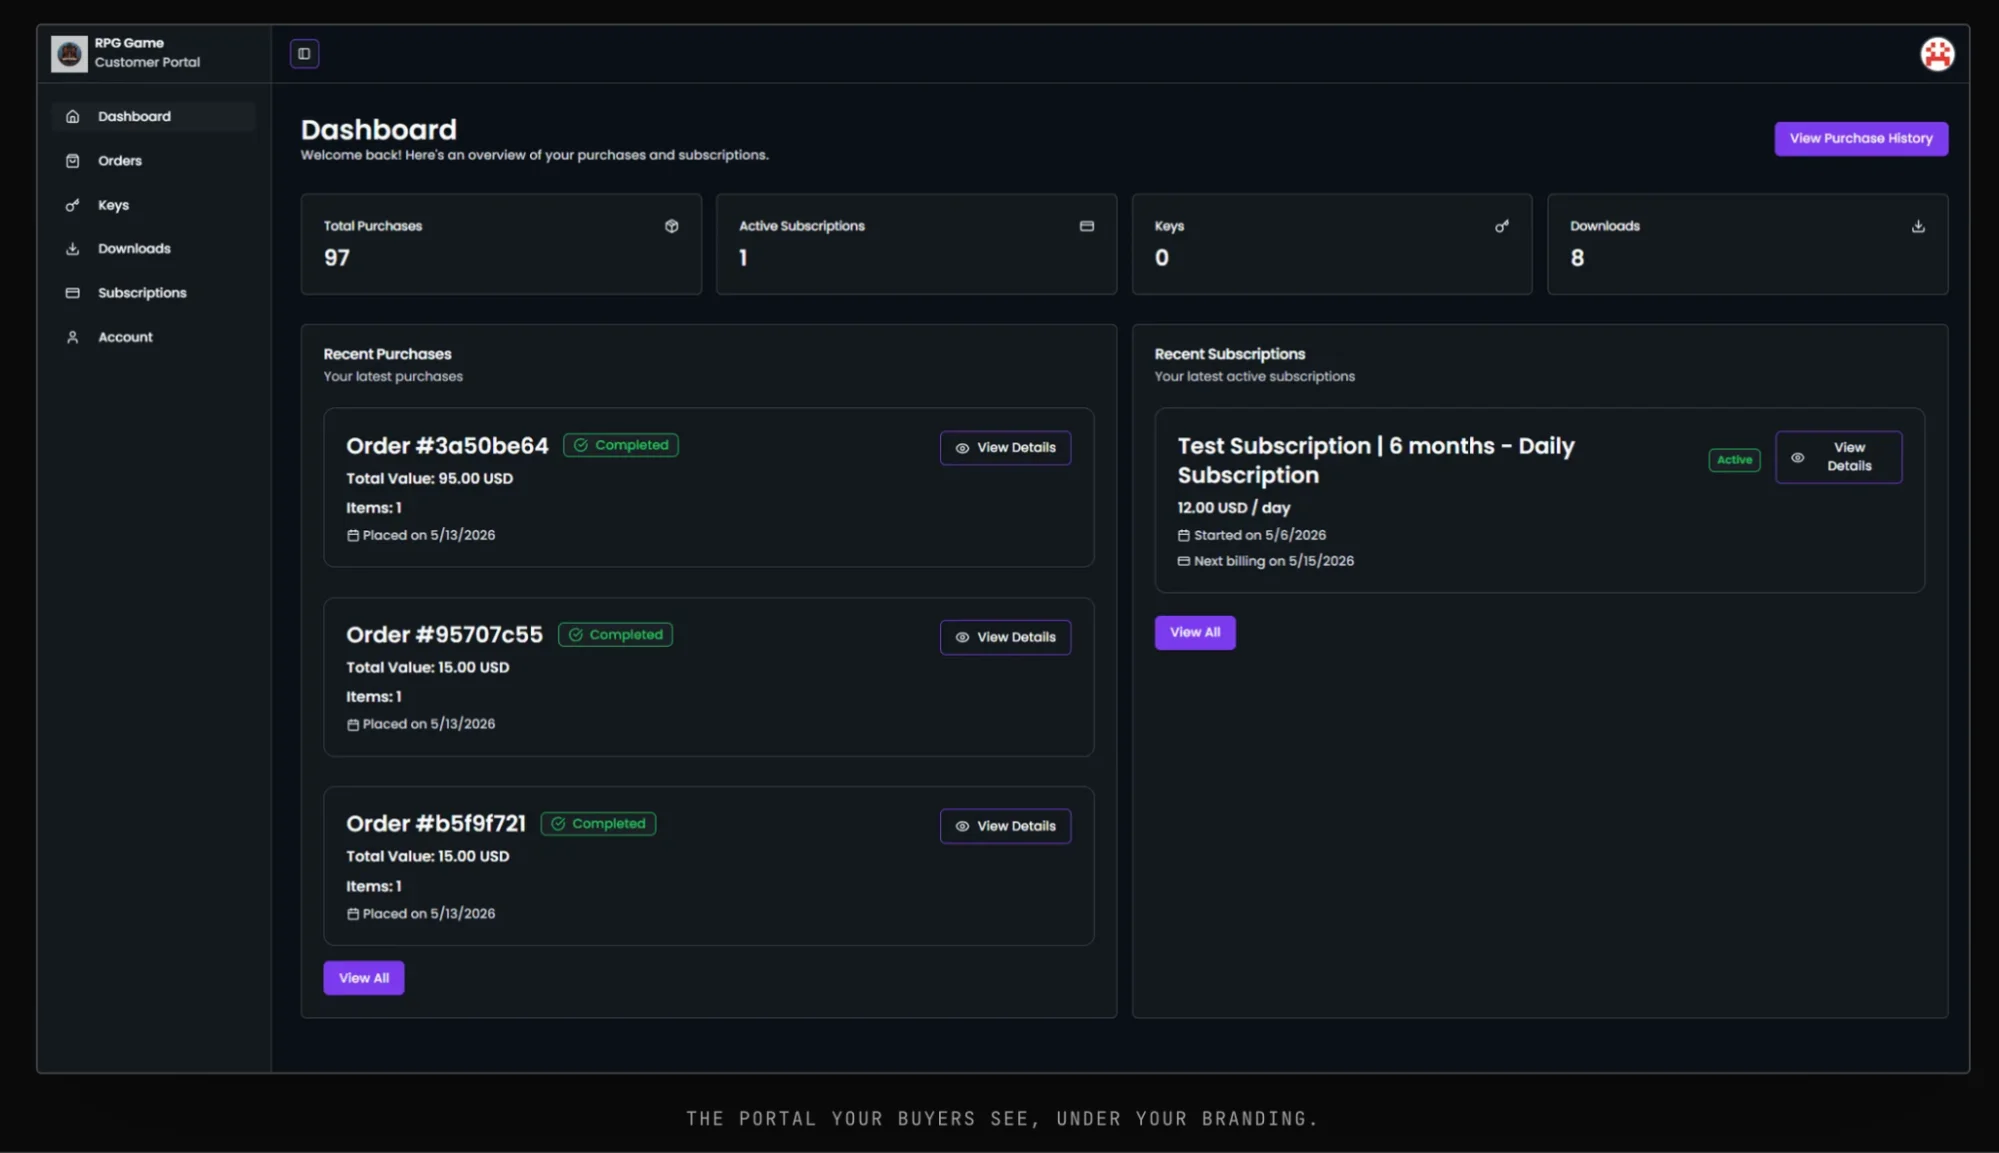This screenshot has width=1999, height=1153.
Task: Click check icon in Order #3a50be64 Completed badge
Action: click(x=581, y=445)
